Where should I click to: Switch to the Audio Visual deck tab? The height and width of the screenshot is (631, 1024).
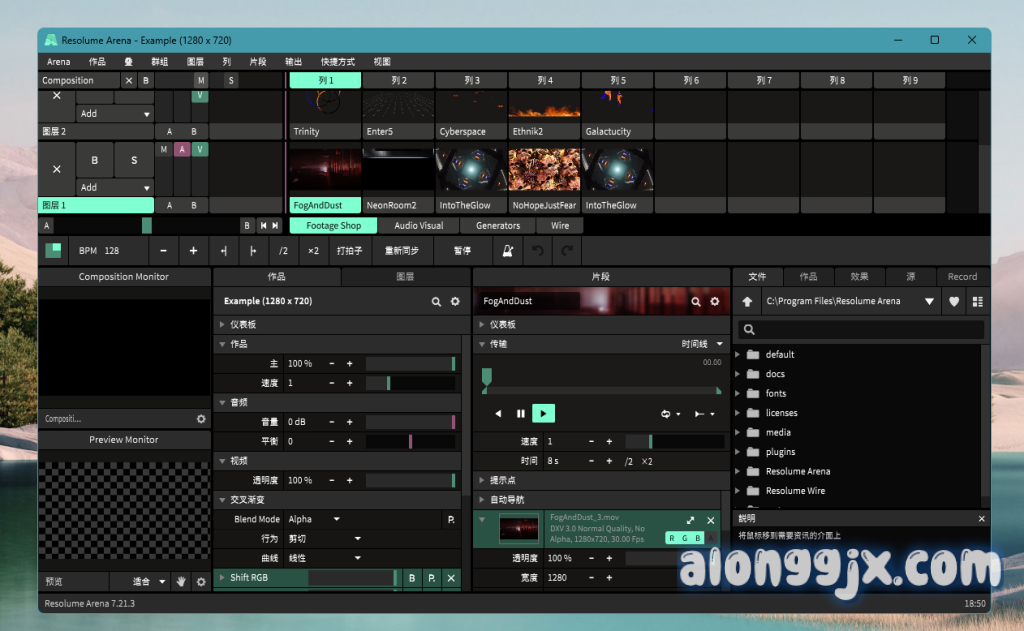click(x=418, y=226)
